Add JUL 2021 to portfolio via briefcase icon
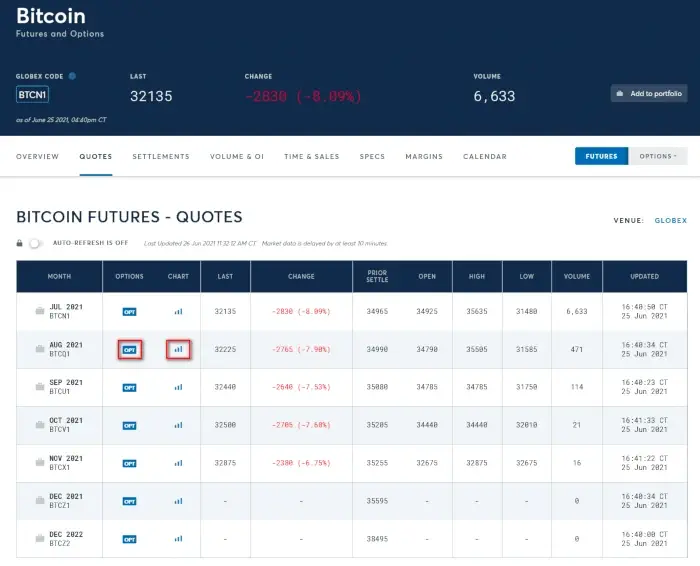700x566 pixels. click(40, 311)
